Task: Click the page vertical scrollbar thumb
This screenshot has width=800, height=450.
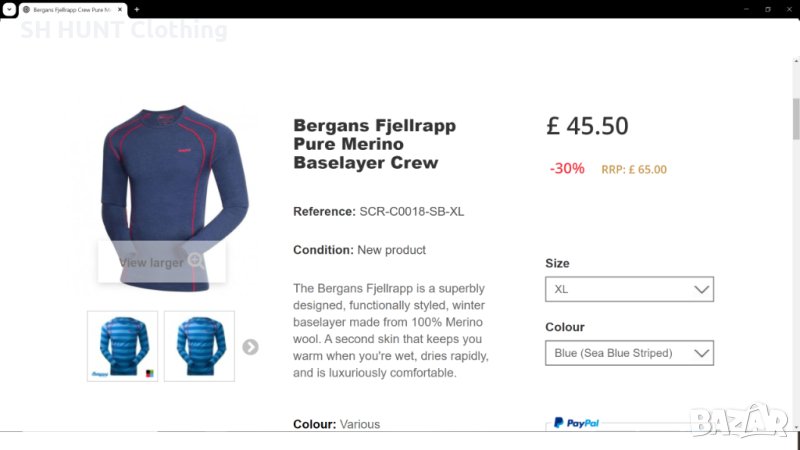Action: pyautogui.click(x=795, y=120)
